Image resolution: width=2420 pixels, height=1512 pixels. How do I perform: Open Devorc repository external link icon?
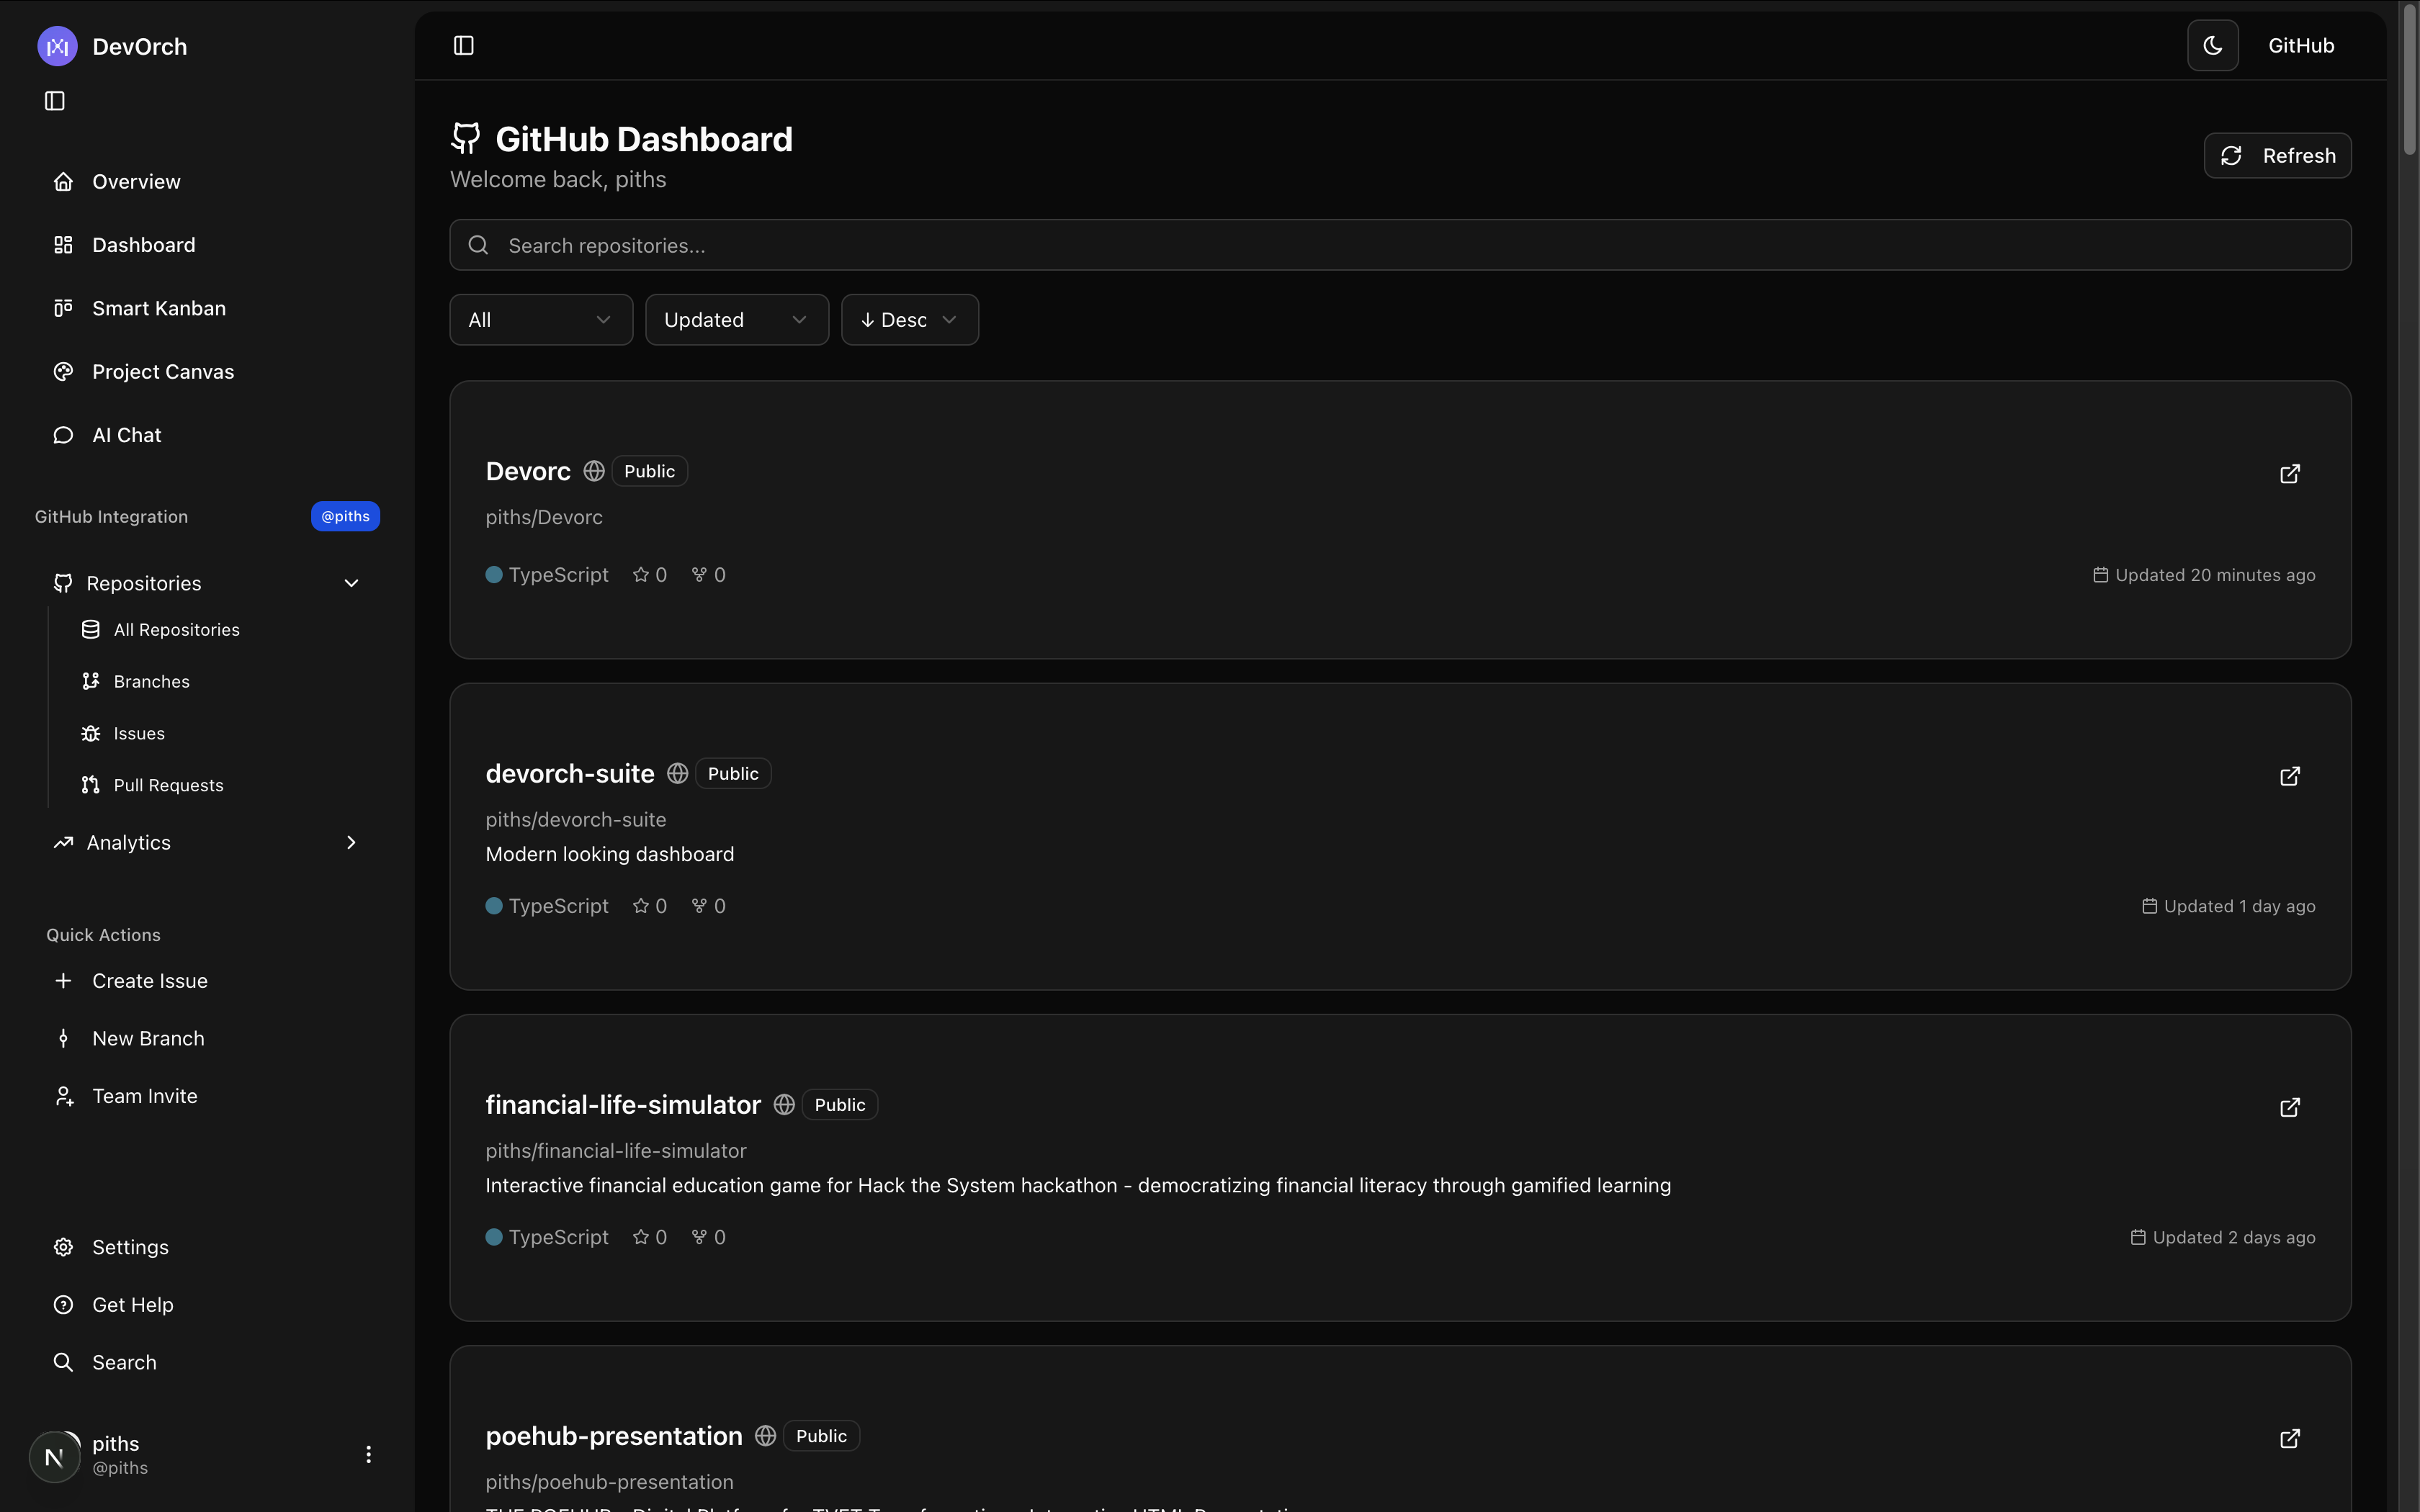[x=2289, y=474]
